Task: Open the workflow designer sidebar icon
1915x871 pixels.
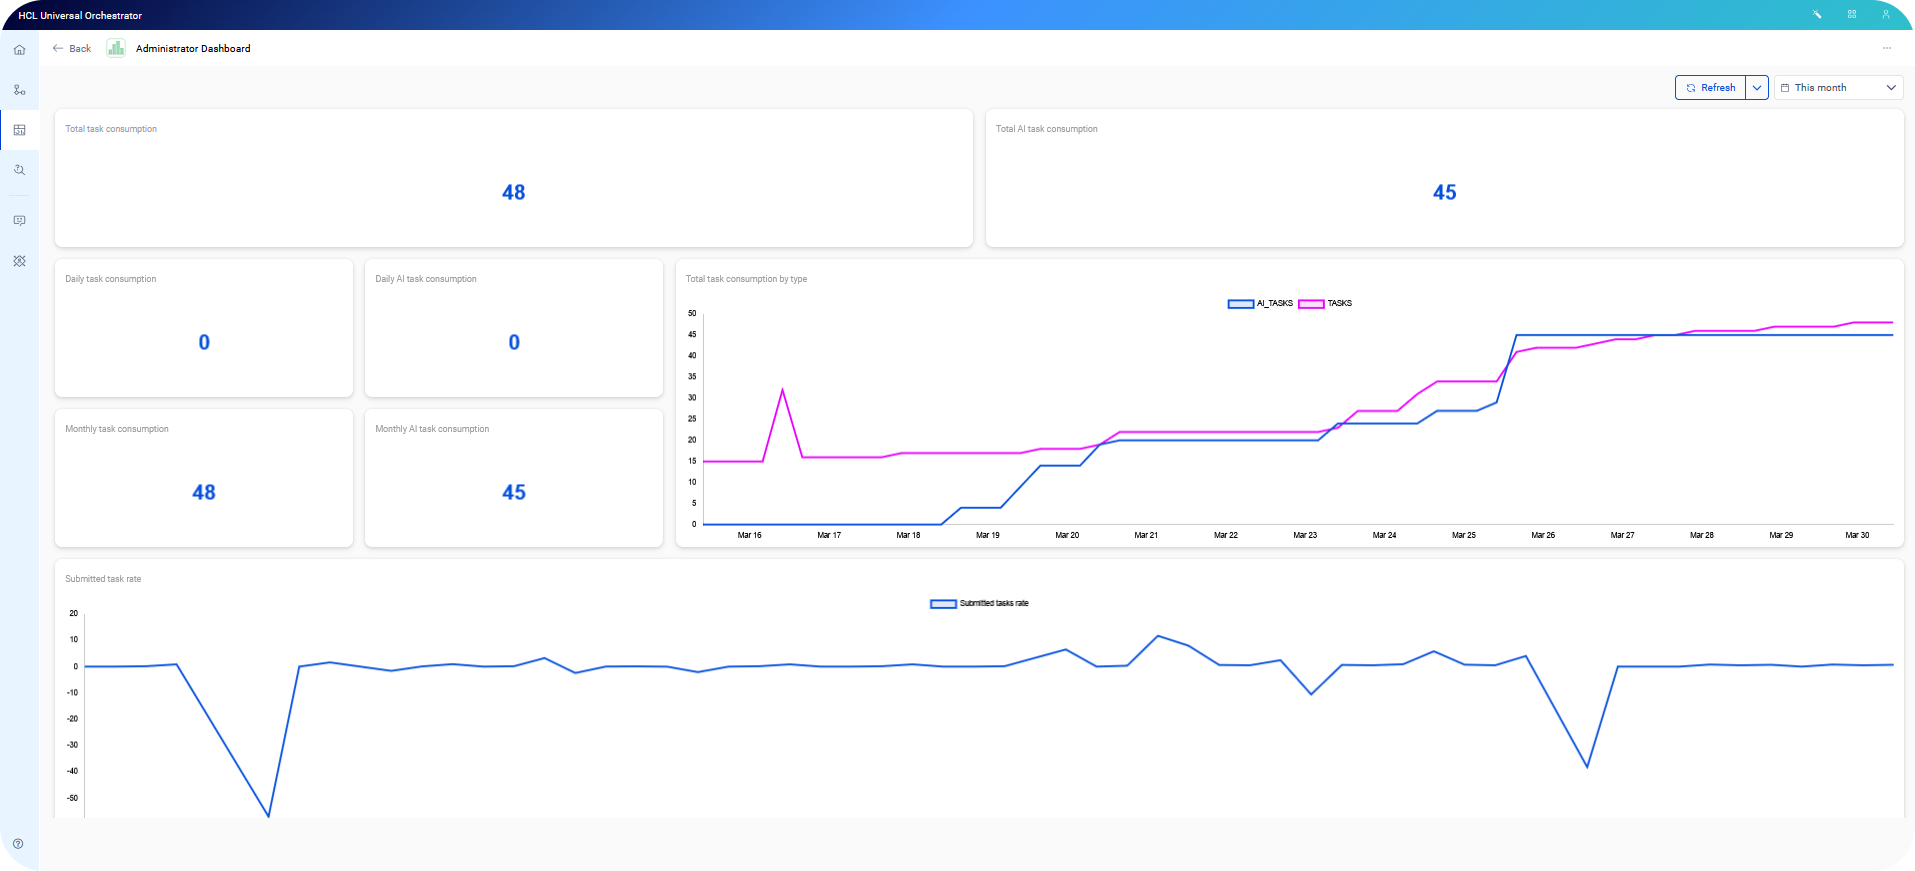Action: click(x=19, y=90)
